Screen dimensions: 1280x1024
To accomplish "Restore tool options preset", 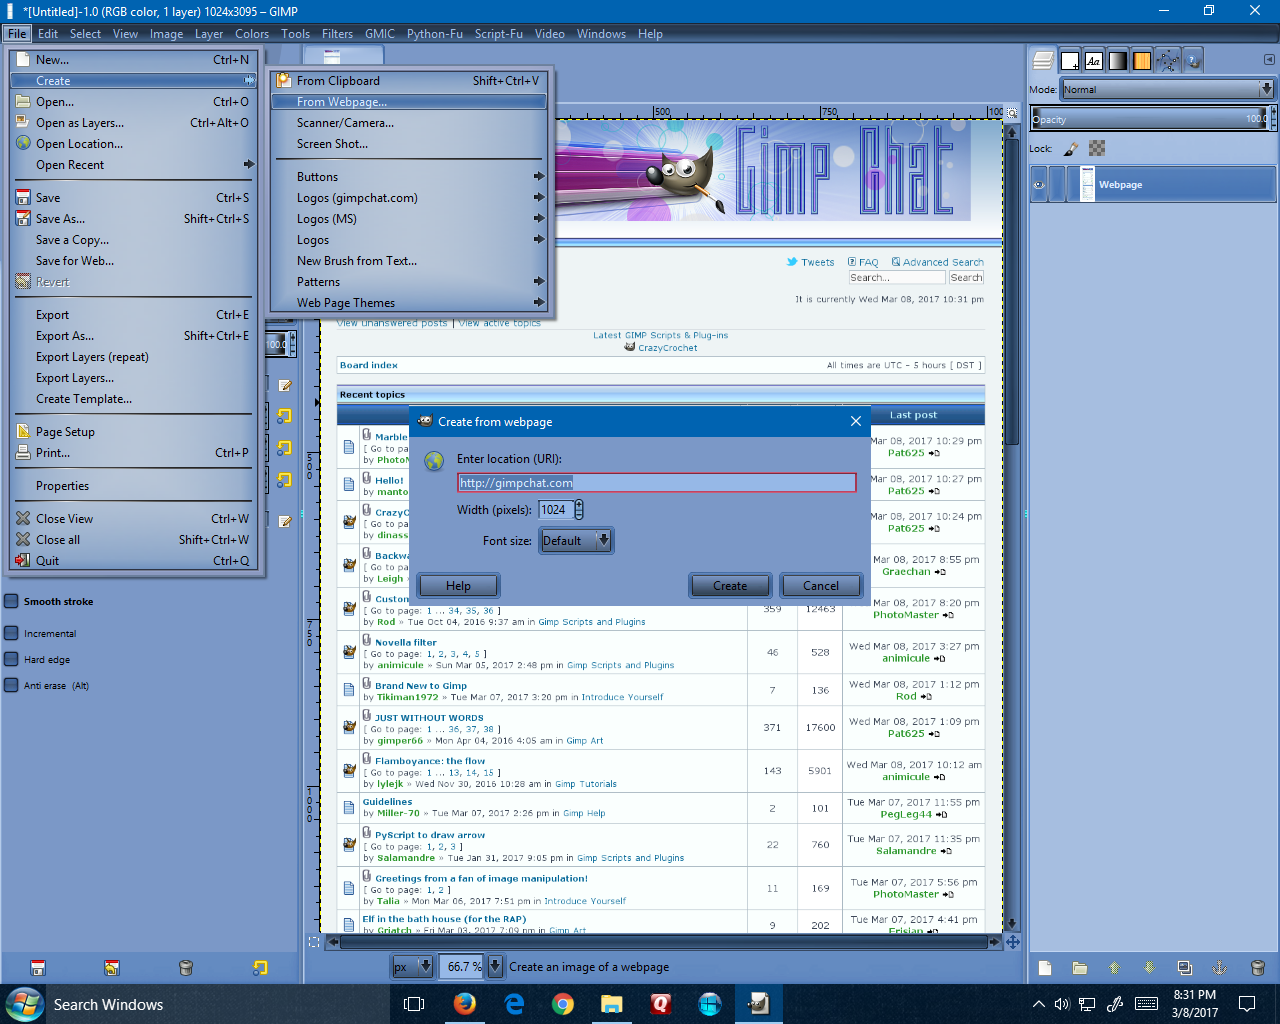I will [x=112, y=967].
